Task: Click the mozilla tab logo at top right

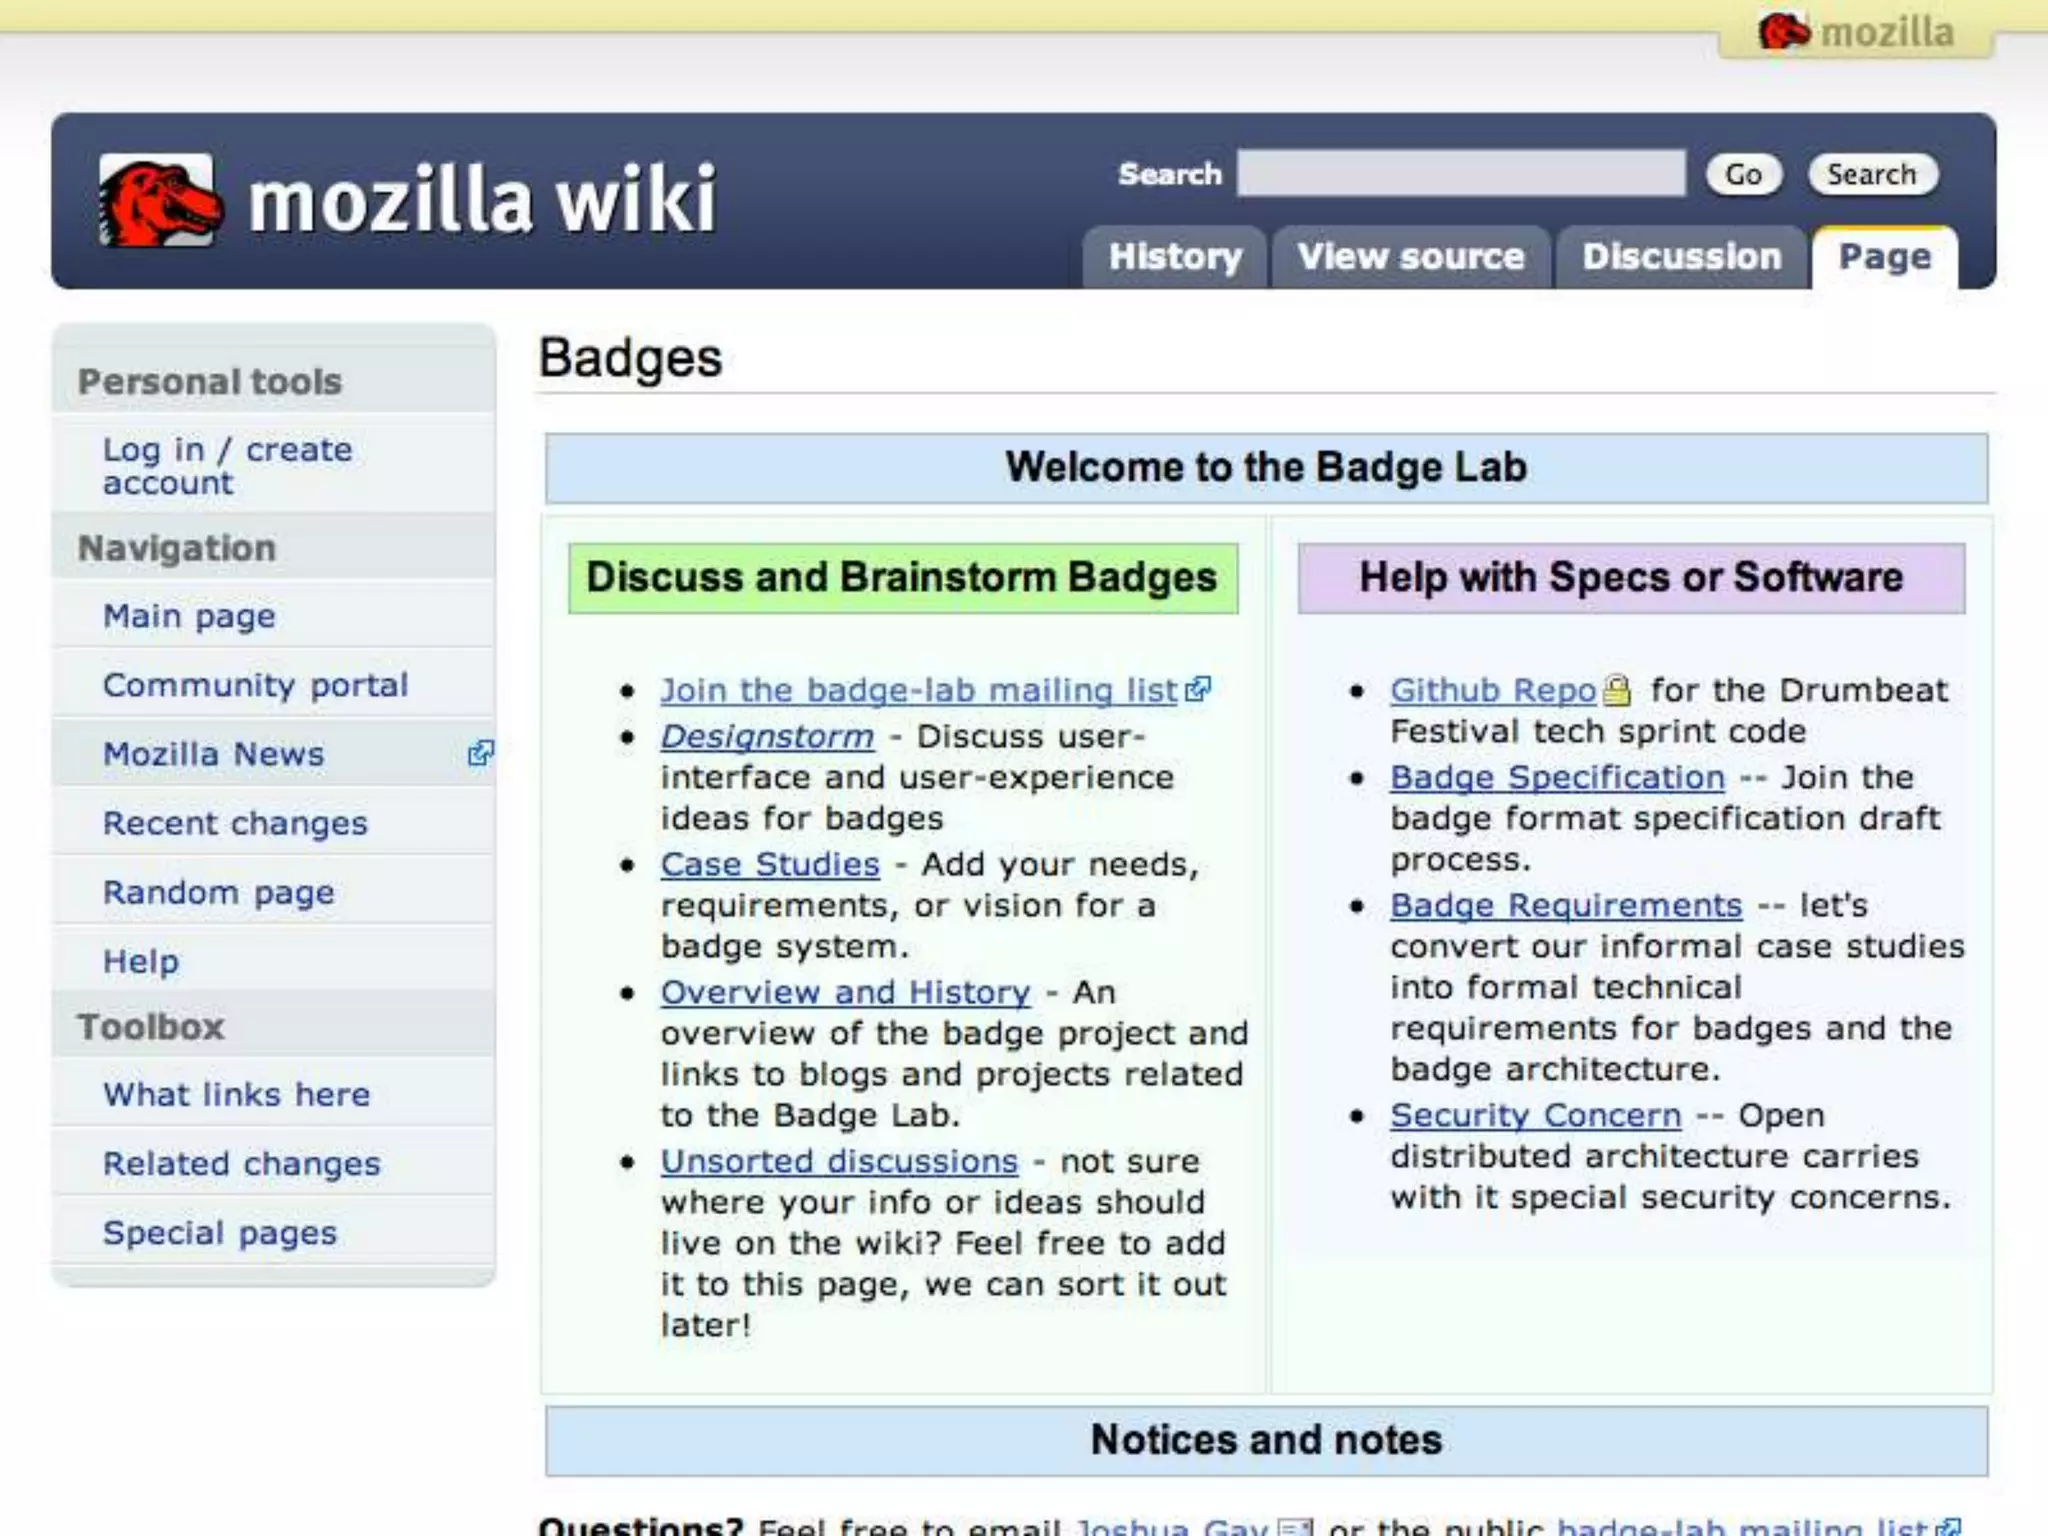Action: point(1856,32)
